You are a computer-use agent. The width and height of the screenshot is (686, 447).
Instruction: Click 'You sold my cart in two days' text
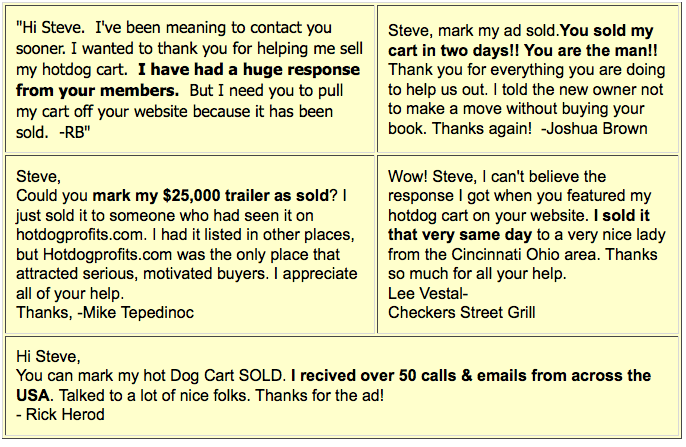click(x=521, y=40)
